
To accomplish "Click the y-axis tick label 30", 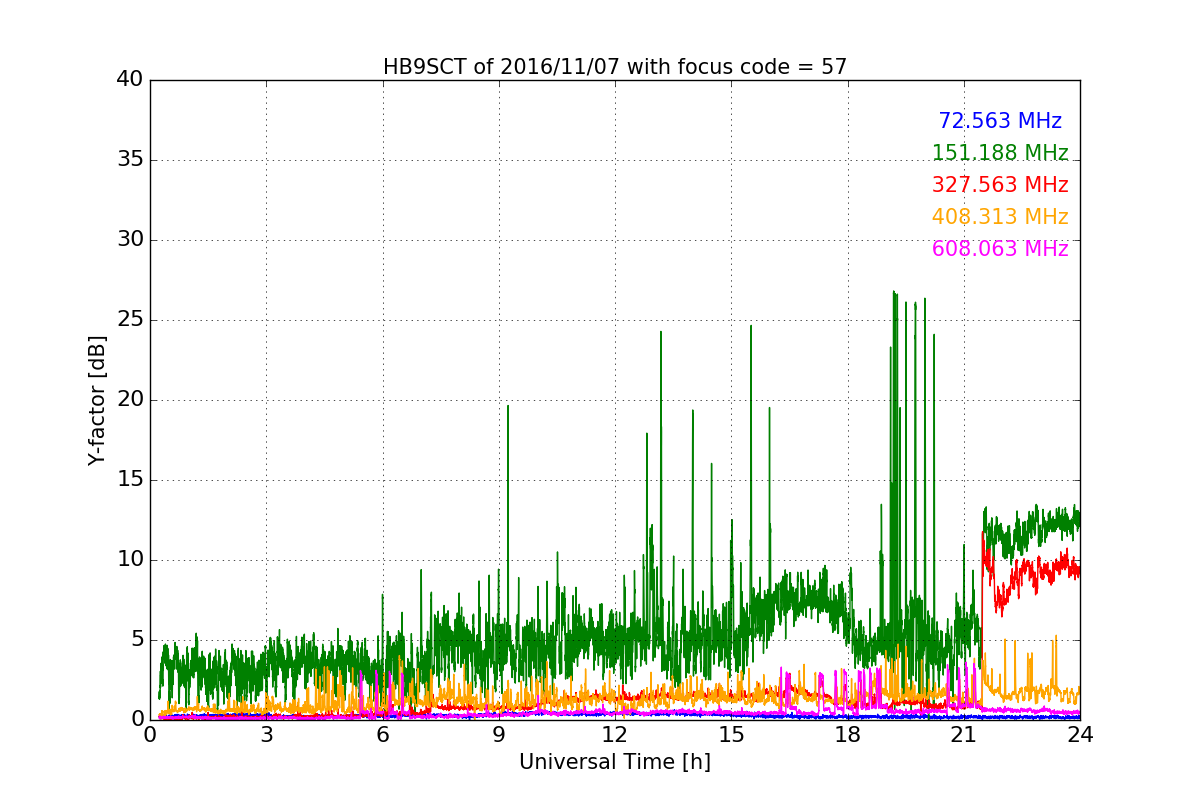I will 130,240.
